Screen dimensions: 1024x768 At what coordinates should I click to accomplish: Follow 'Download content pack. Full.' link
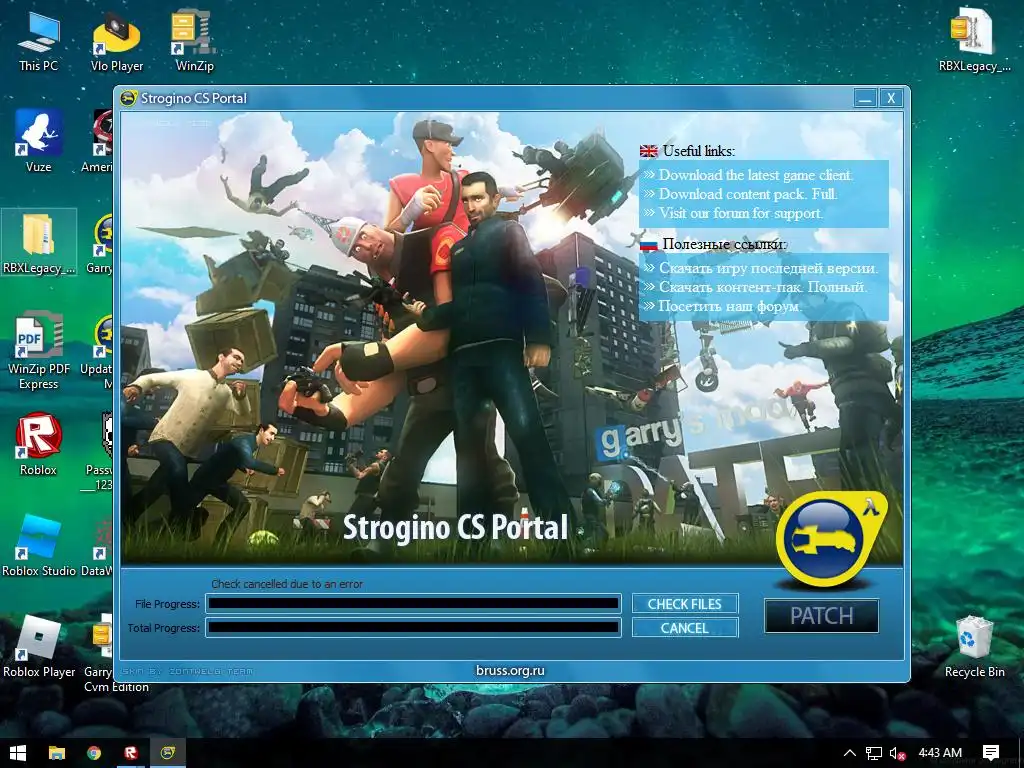click(748, 194)
